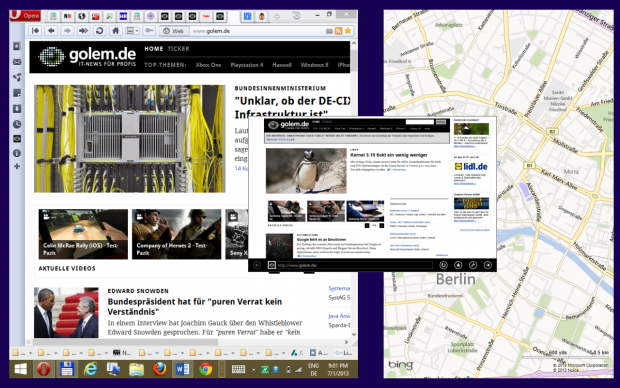Refresh page in the overlay browser

click(443, 265)
